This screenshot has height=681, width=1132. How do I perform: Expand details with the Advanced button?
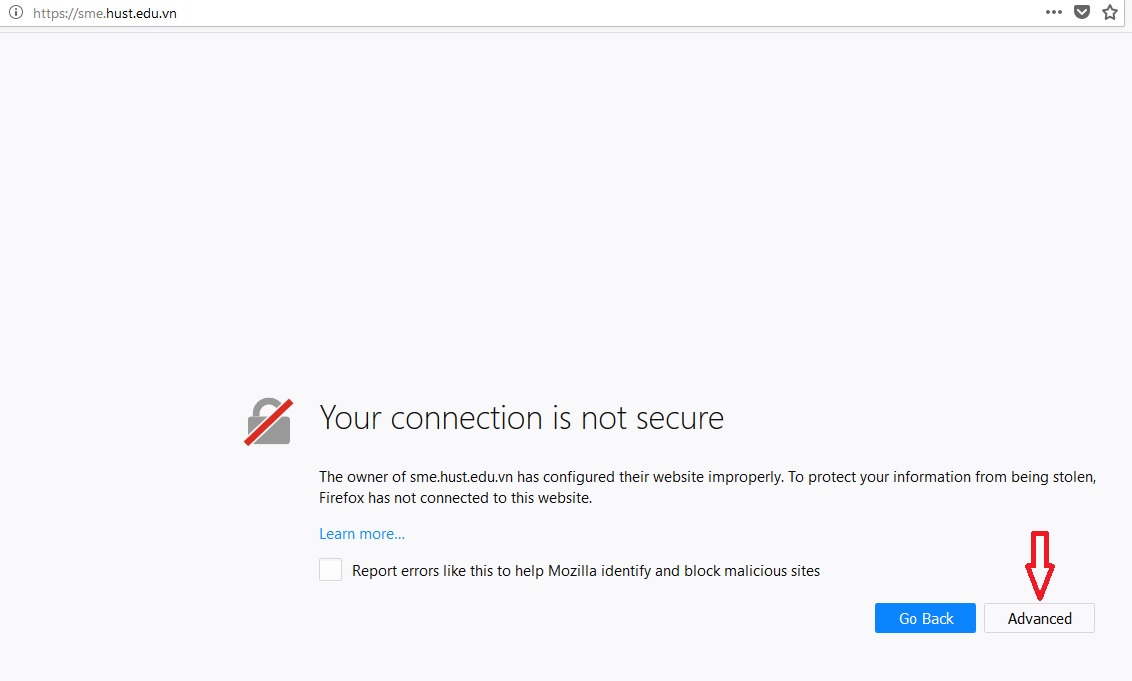[1039, 618]
